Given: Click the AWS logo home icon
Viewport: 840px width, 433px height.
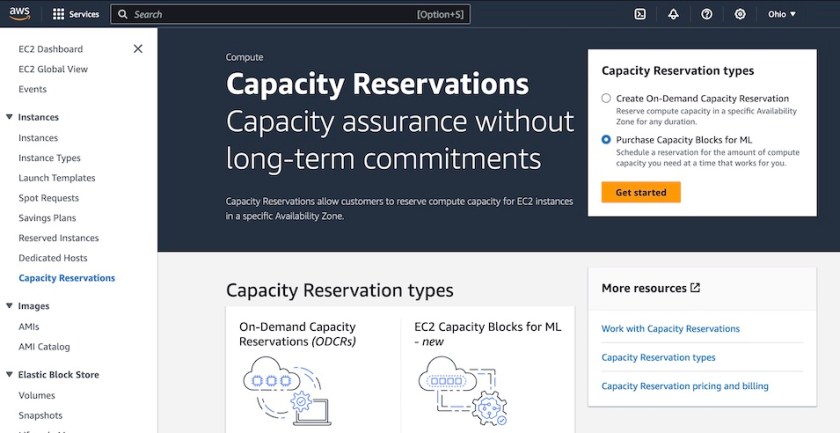Looking at the screenshot, I should click(x=21, y=14).
